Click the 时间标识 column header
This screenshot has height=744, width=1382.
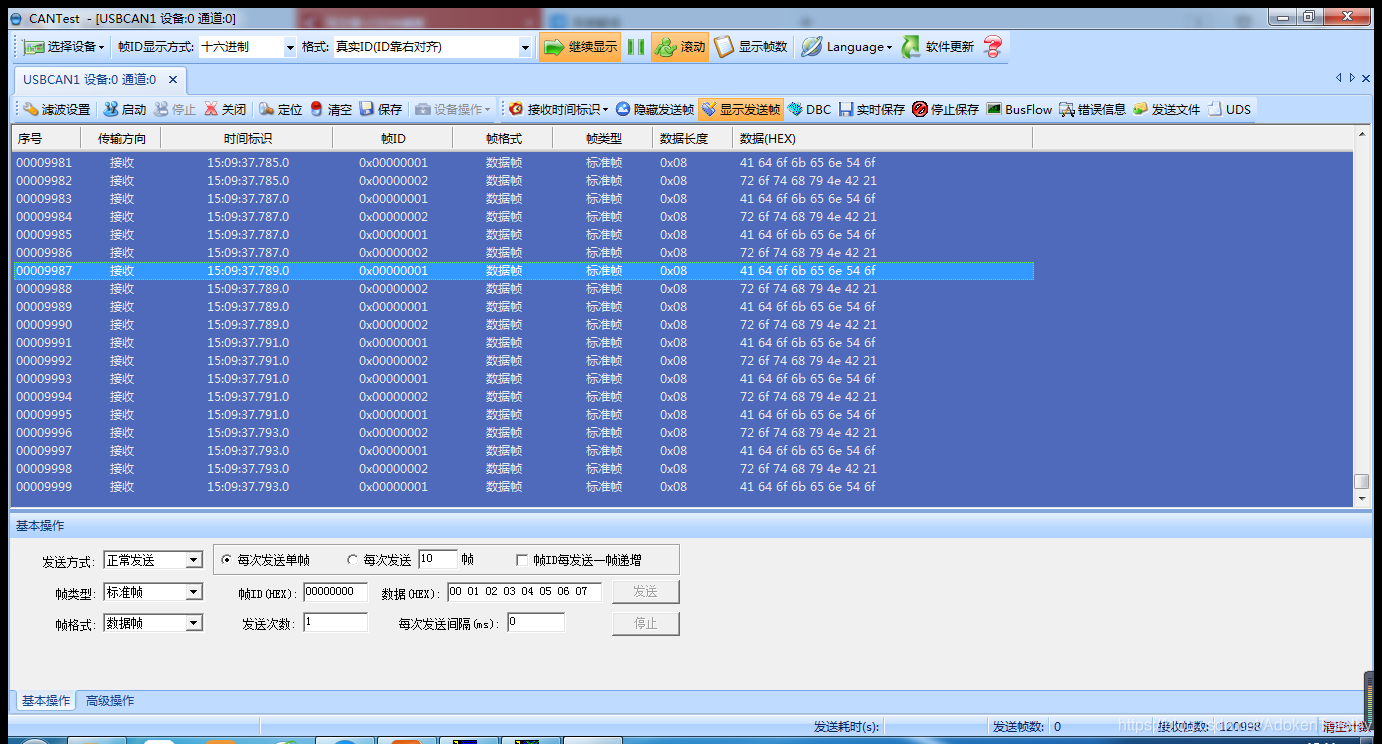point(247,138)
